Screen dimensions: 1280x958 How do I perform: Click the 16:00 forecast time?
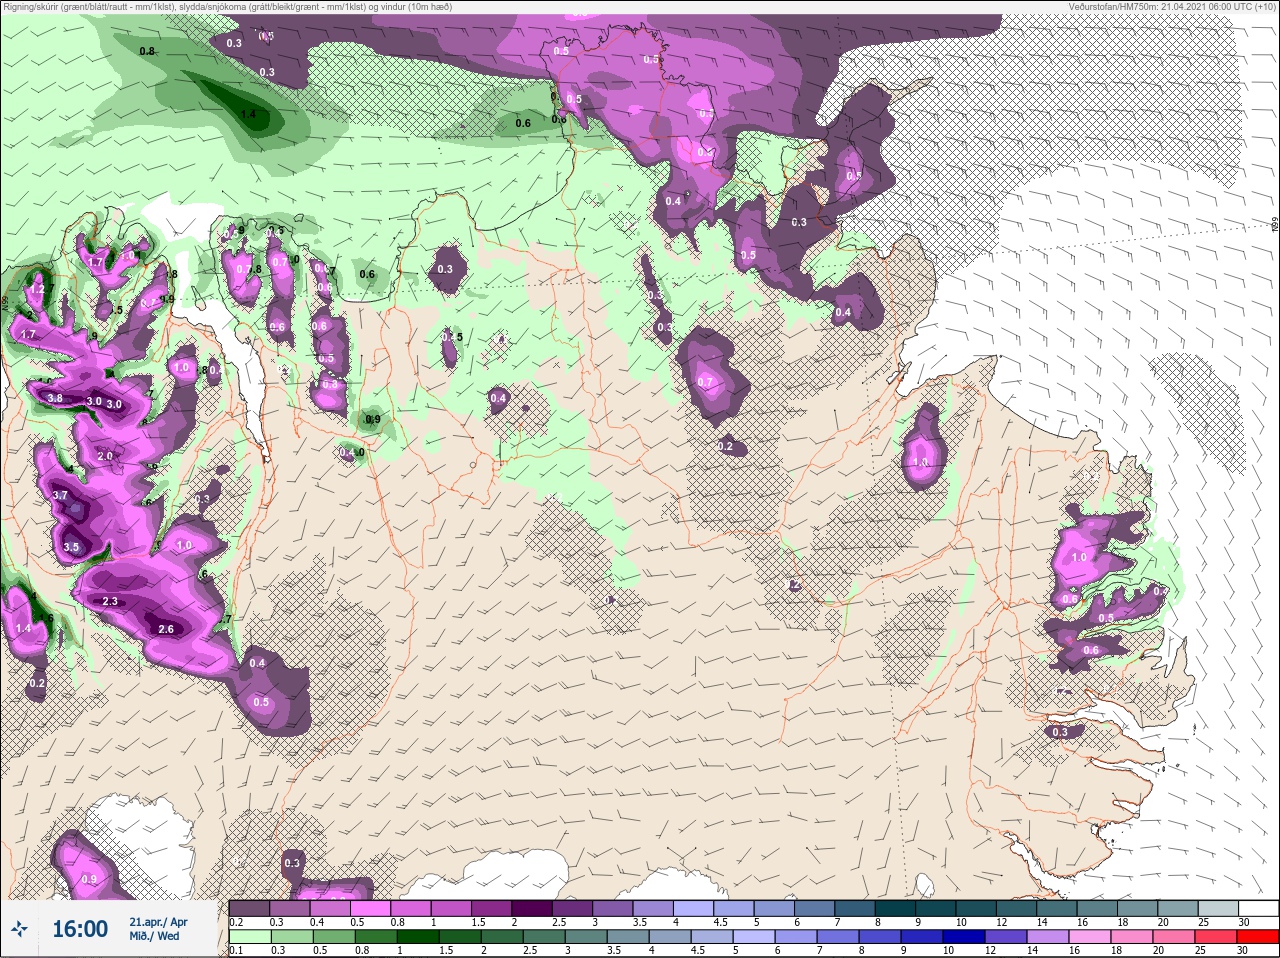point(80,929)
